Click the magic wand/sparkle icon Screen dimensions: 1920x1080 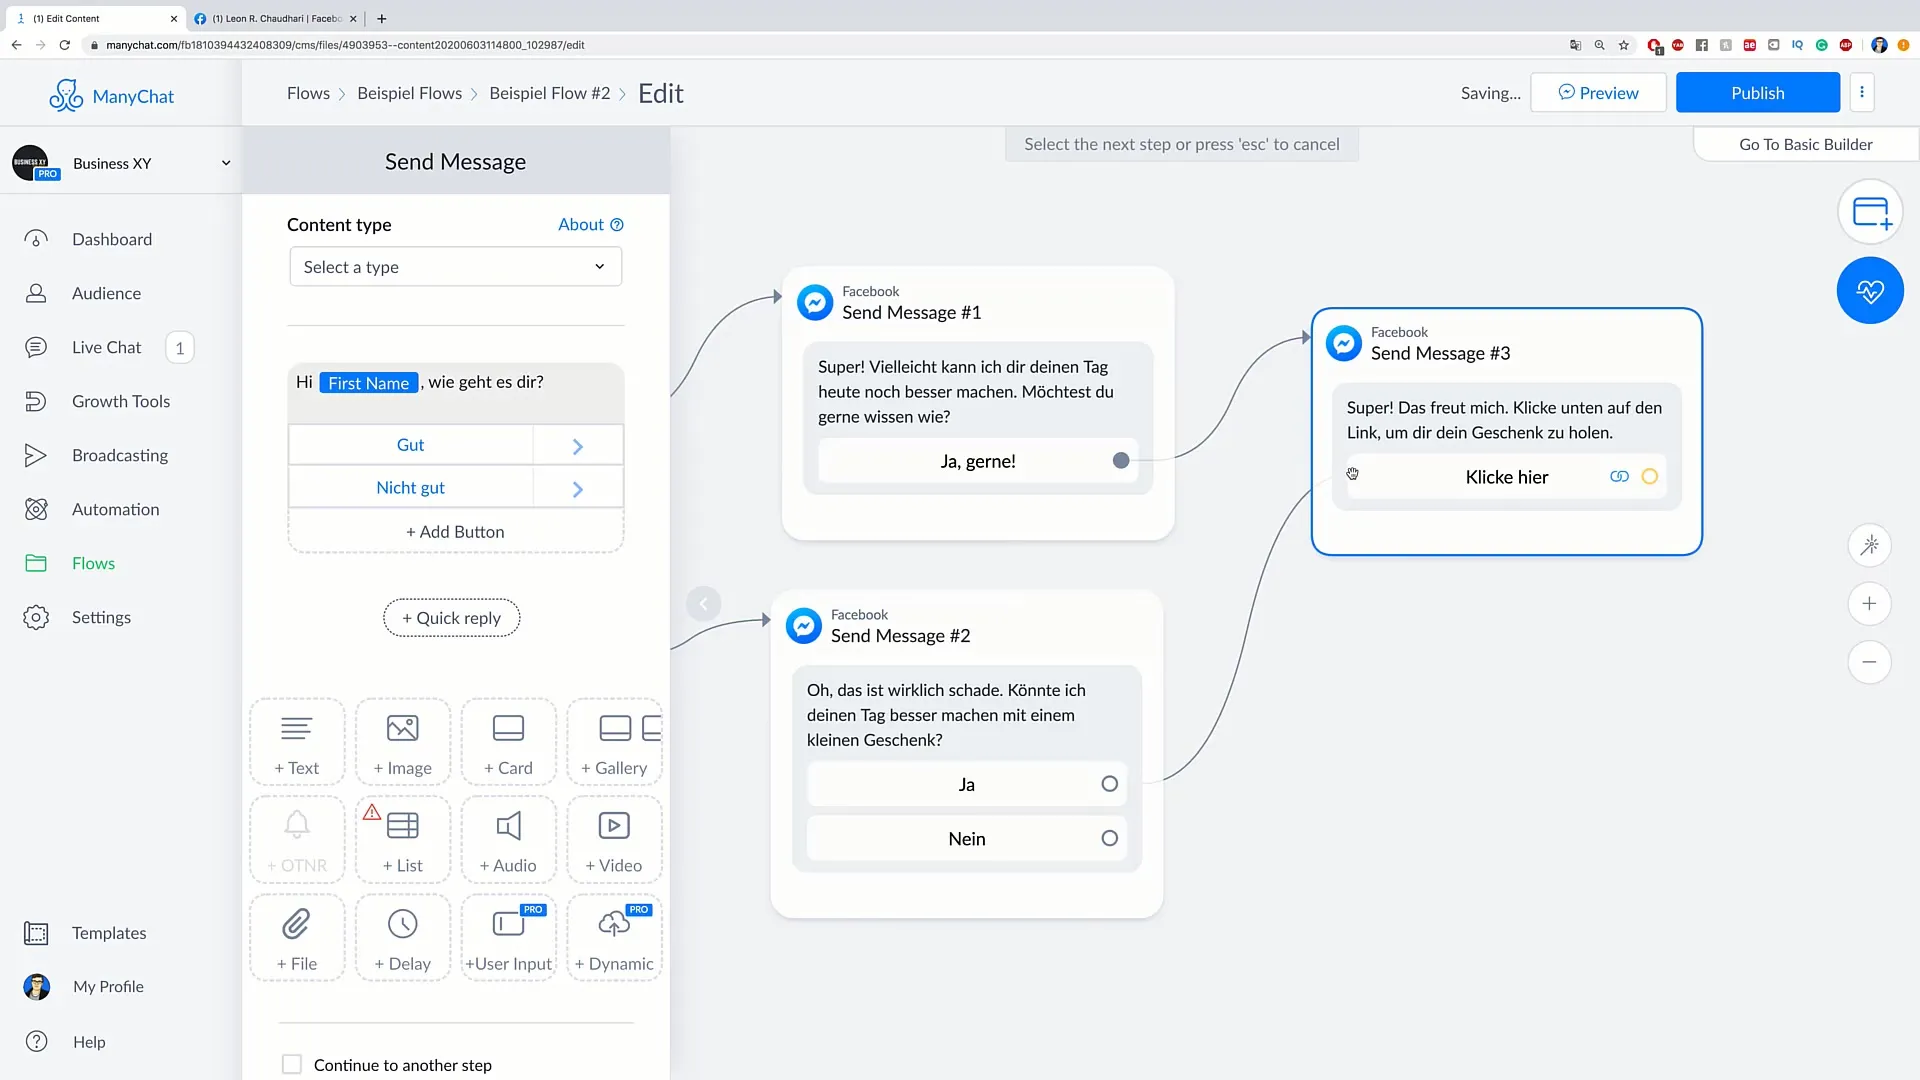click(x=1871, y=543)
